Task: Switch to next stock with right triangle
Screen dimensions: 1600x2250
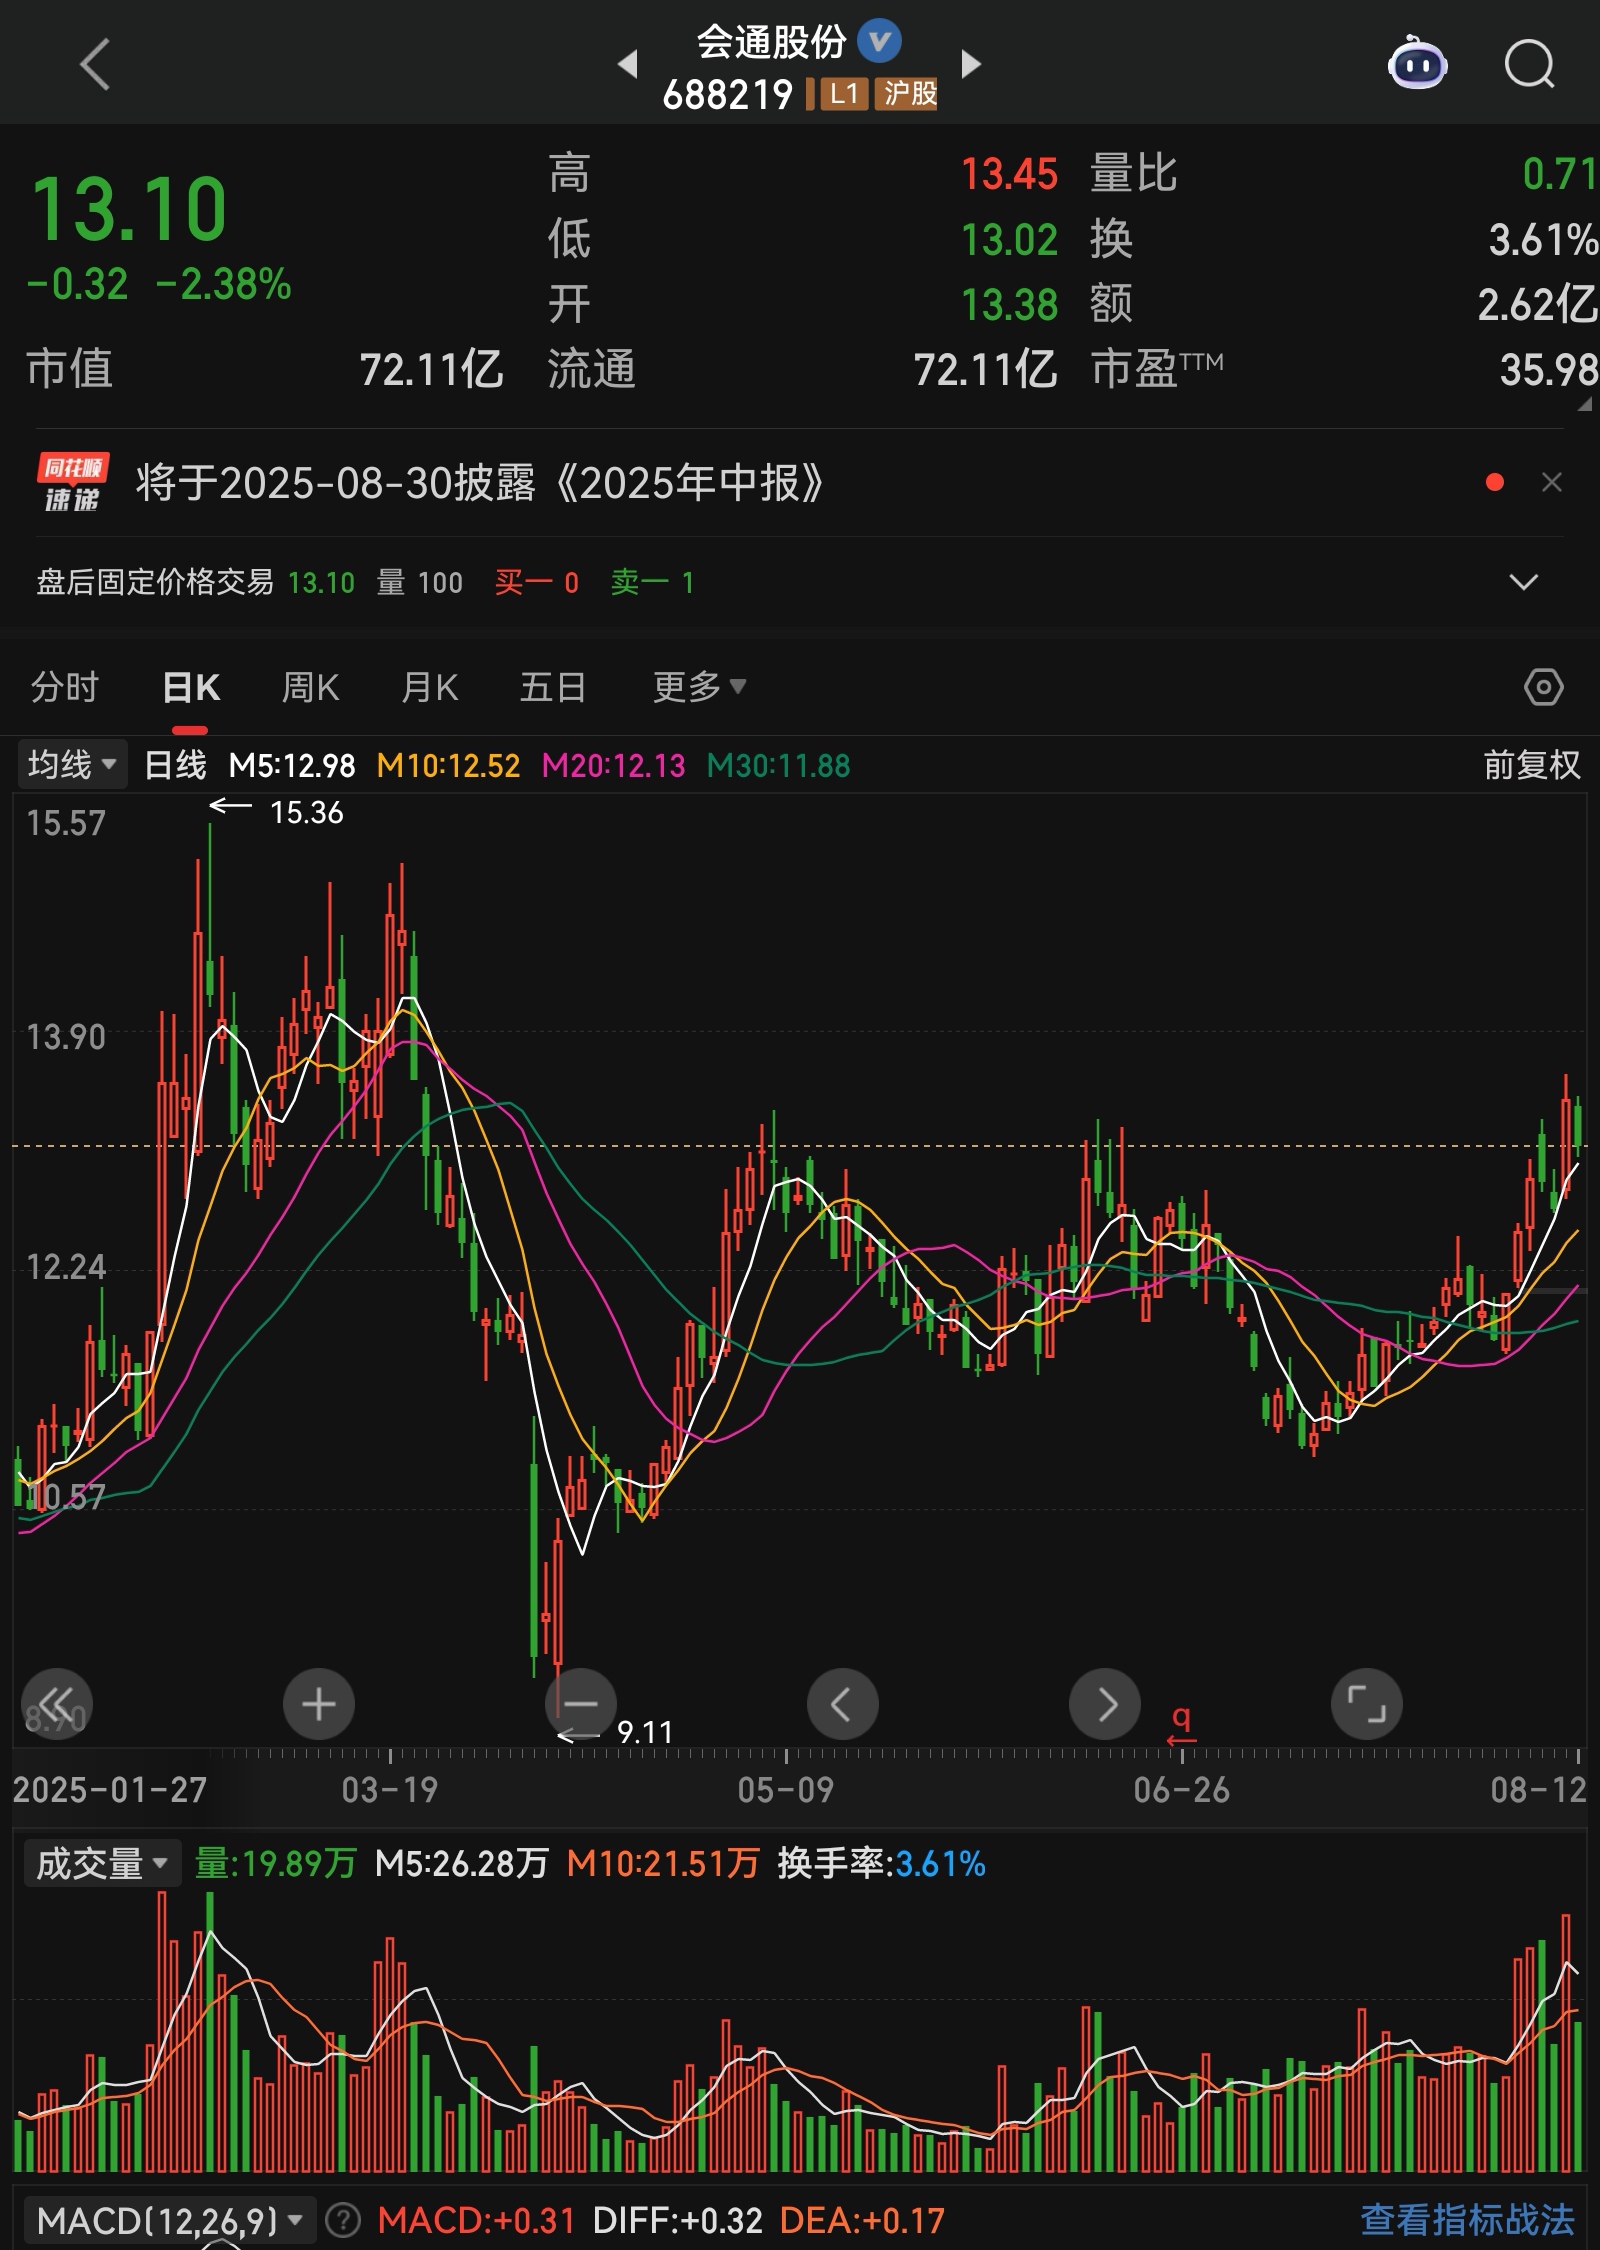Action: 971,65
